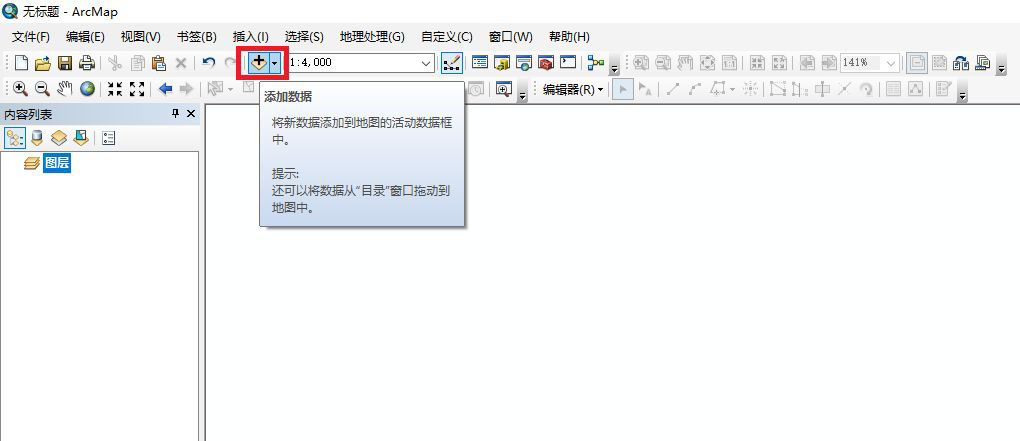
Task: Open the magnifier viewer window icon
Action: (x=503, y=89)
